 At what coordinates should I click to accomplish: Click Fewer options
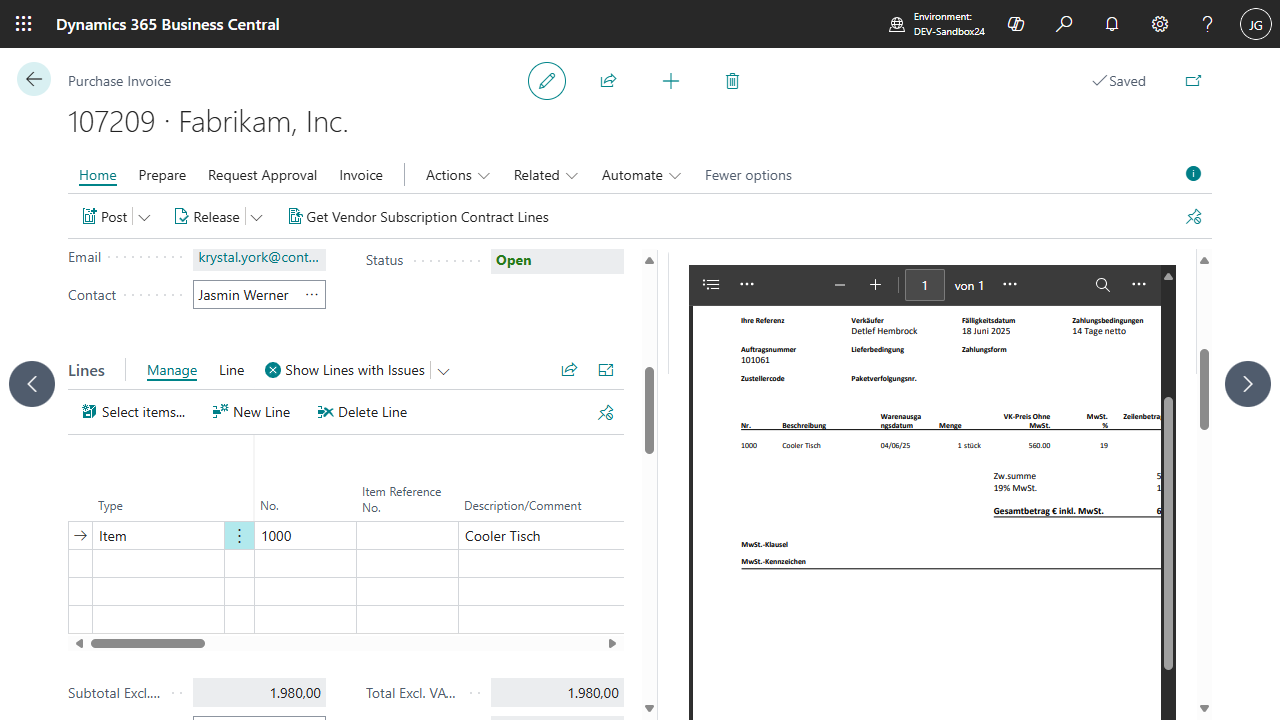pos(747,175)
